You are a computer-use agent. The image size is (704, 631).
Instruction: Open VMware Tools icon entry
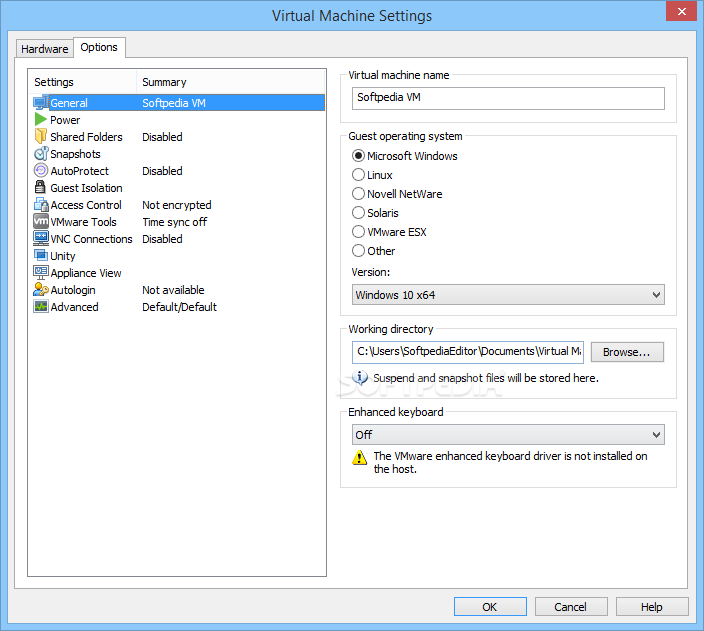41,221
